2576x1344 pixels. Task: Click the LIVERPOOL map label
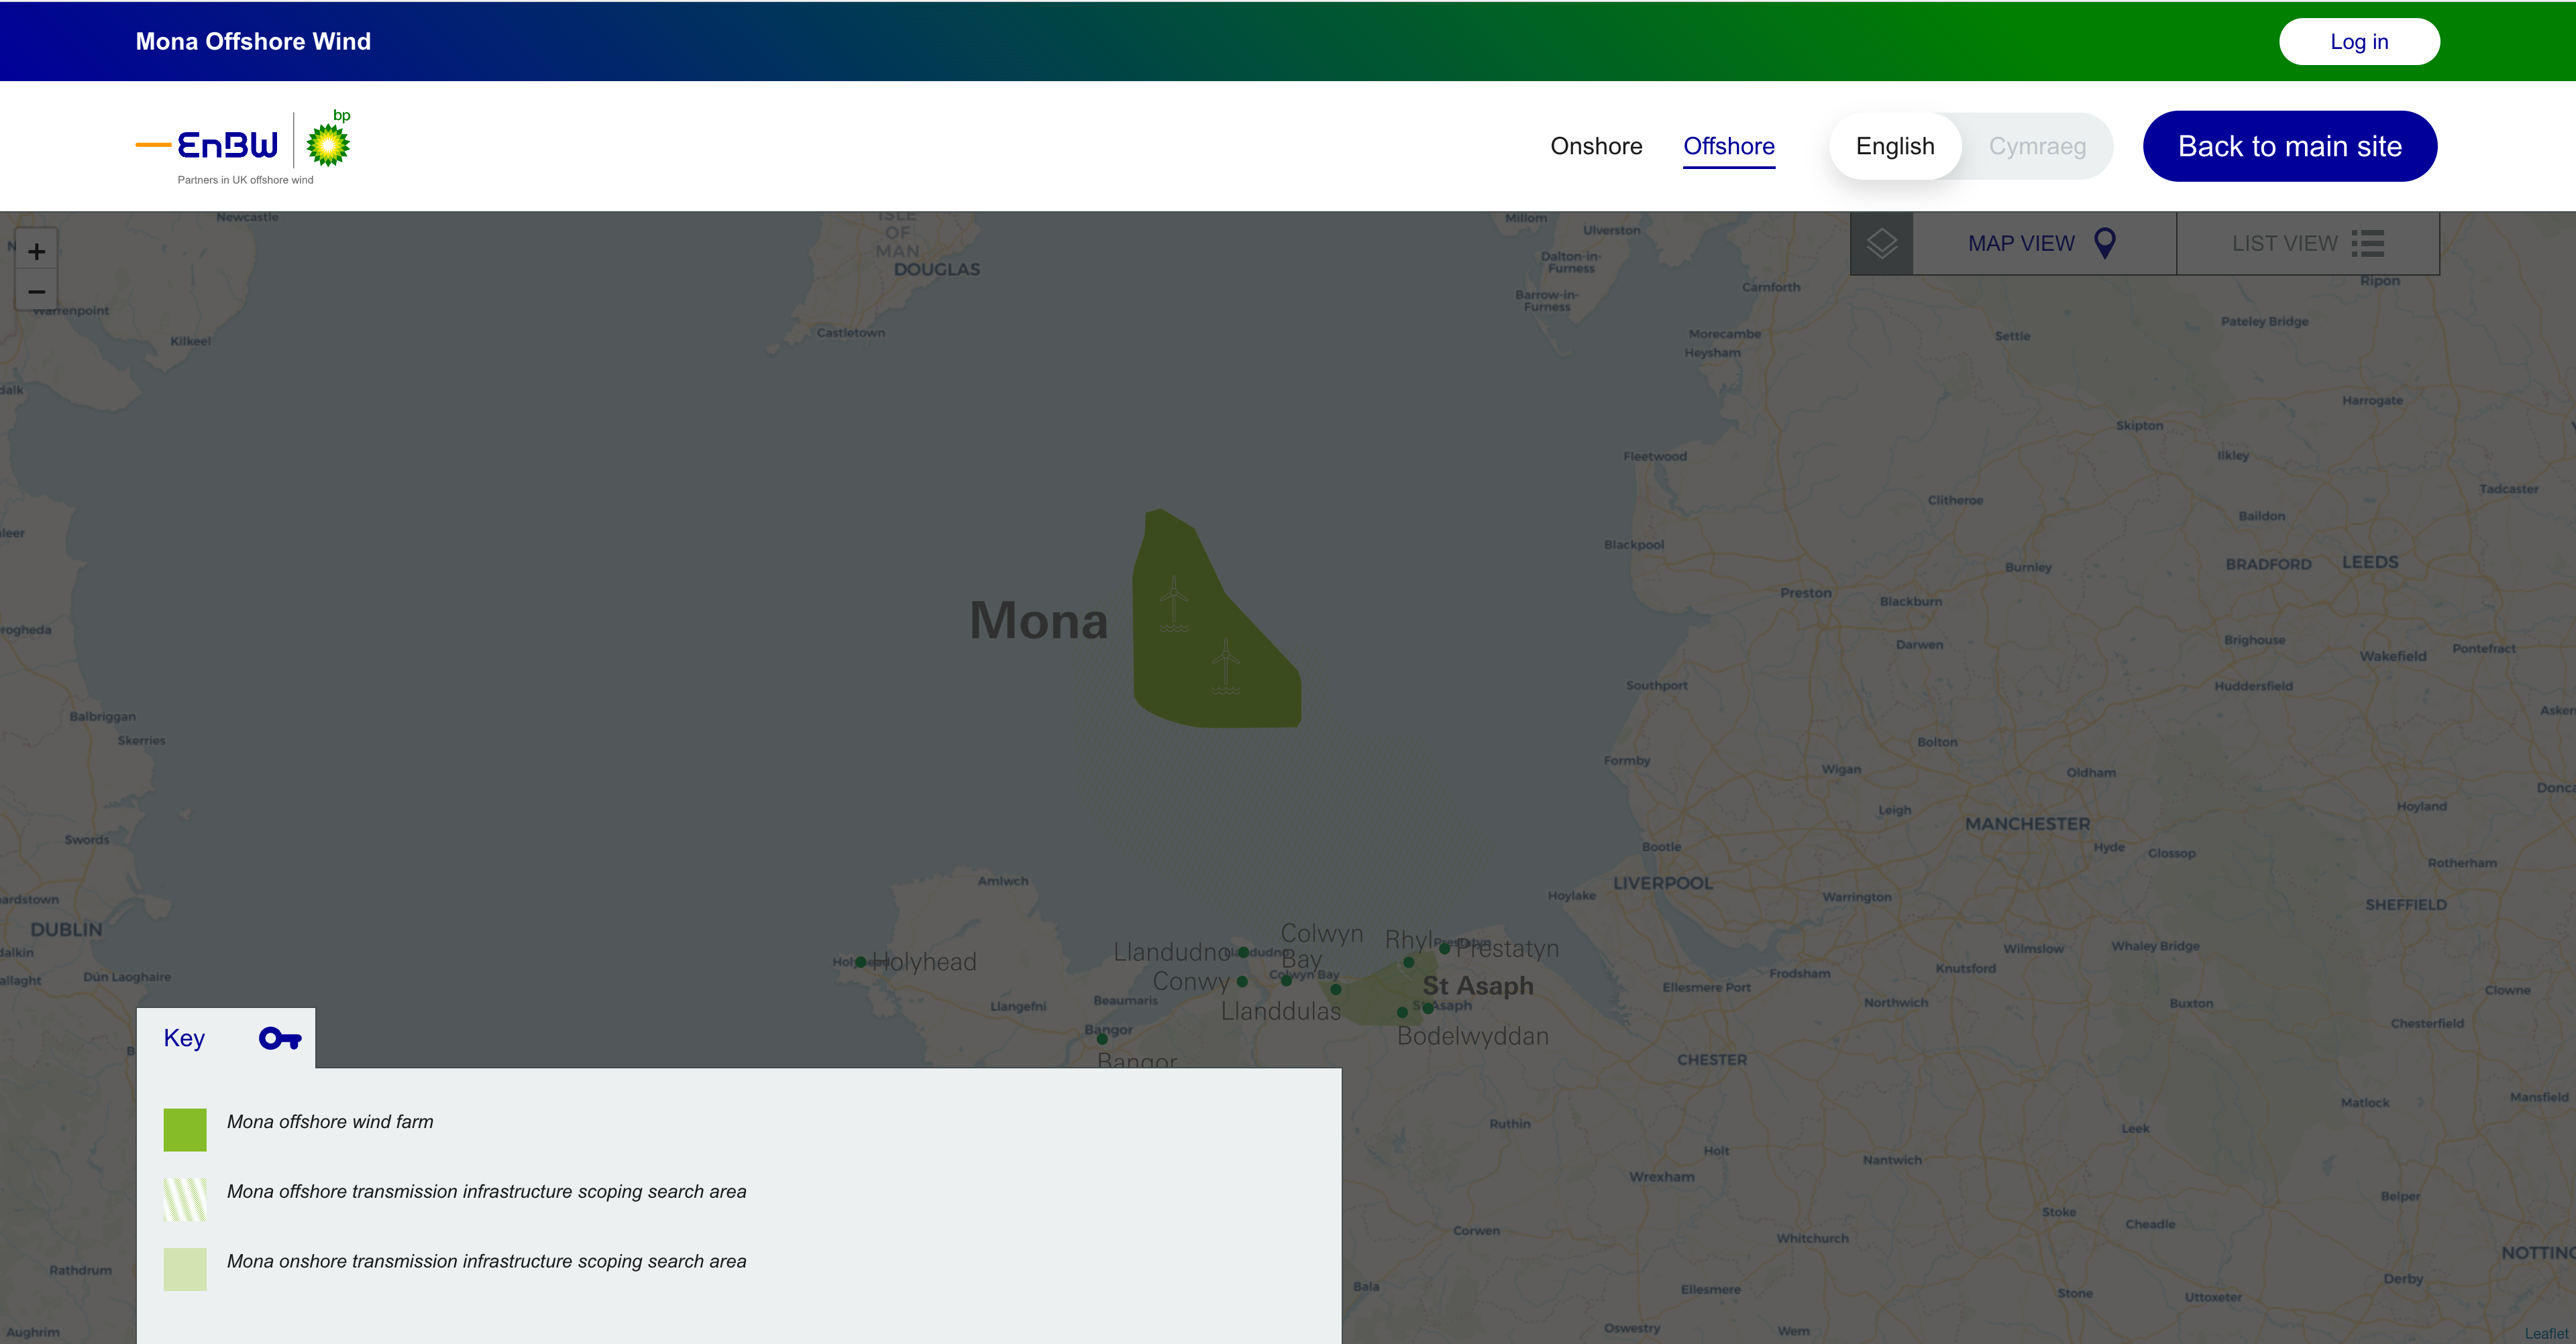(1663, 884)
